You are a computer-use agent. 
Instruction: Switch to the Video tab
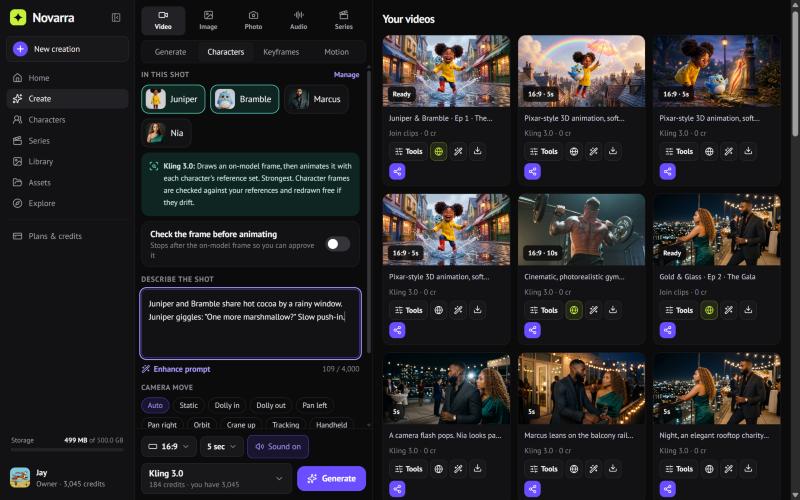163,20
